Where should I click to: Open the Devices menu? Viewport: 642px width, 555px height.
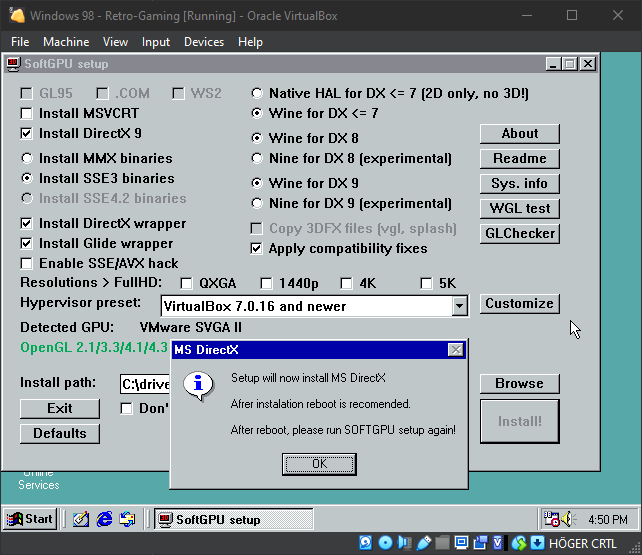204,42
